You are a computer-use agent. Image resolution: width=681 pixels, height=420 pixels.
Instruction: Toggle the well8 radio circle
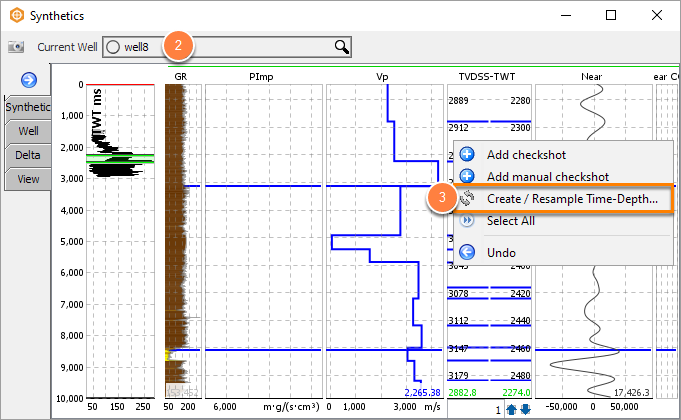click(x=113, y=47)
